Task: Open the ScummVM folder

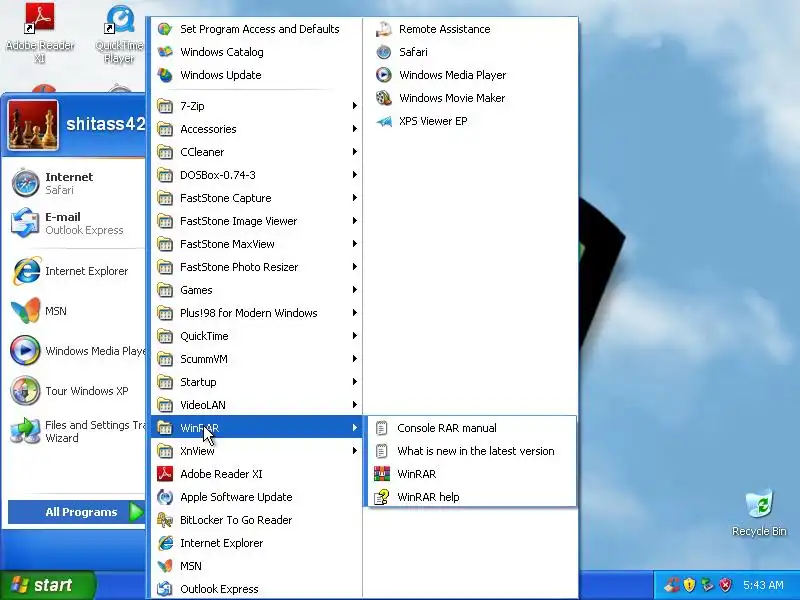Action: point(256,359)
